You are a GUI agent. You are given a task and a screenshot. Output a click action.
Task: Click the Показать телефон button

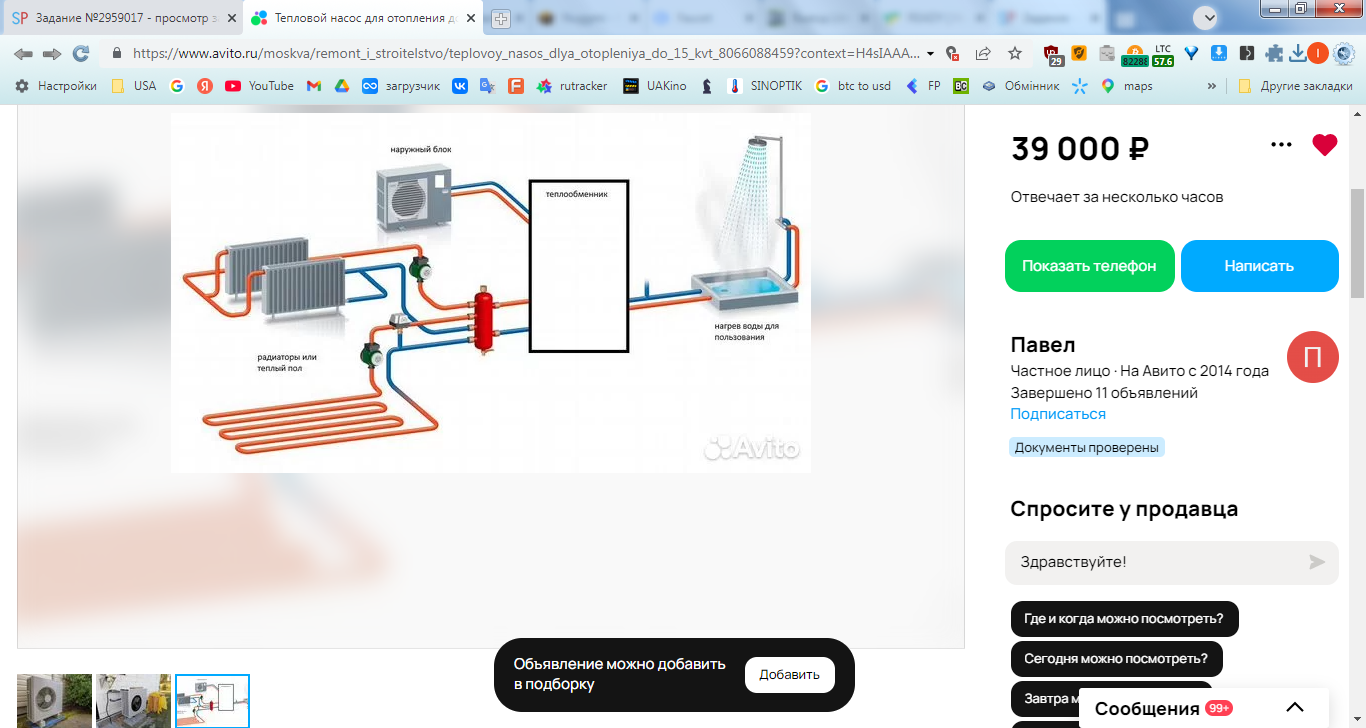pos(1089,266)
